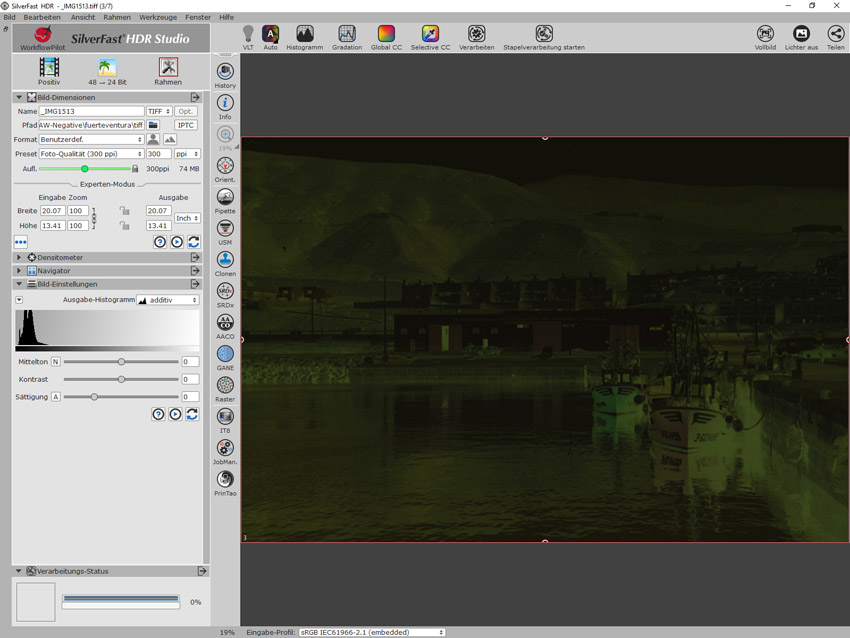Open the Rahmen menu in menu bar
850x638 pixels.
(x=116, y=17)
